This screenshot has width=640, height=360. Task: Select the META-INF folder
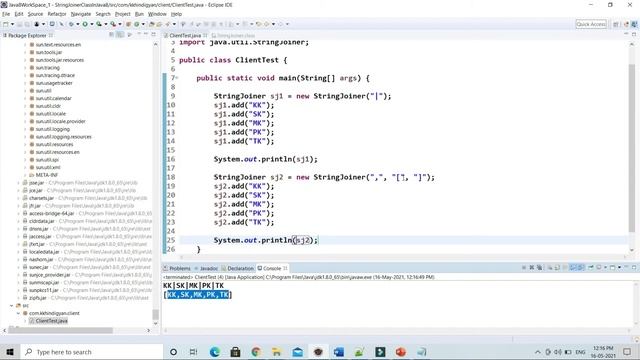click(x=46, y=175)
